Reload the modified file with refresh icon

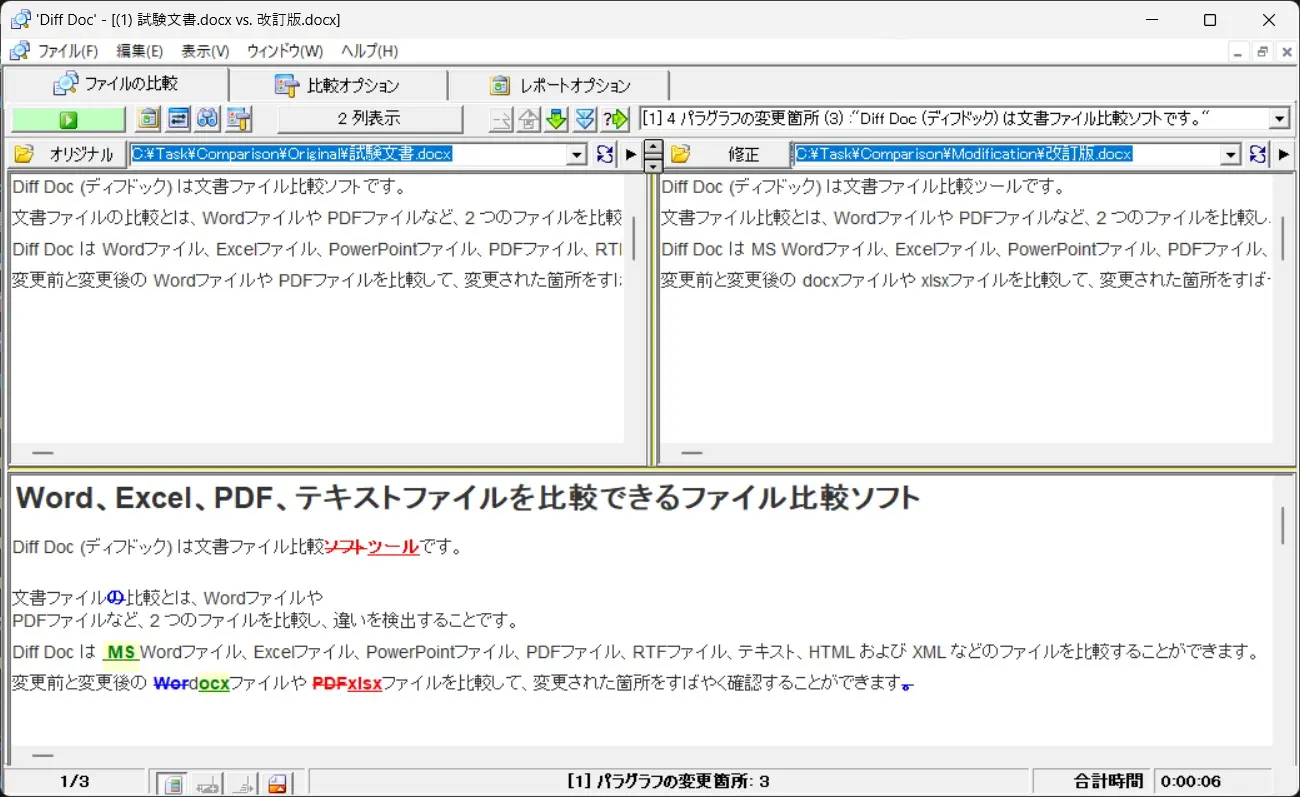pos(1258,154)
